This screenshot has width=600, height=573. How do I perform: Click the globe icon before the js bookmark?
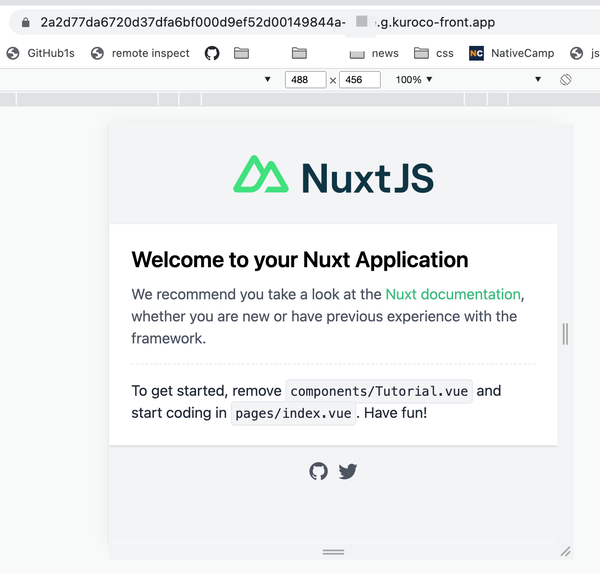(576, 53)
